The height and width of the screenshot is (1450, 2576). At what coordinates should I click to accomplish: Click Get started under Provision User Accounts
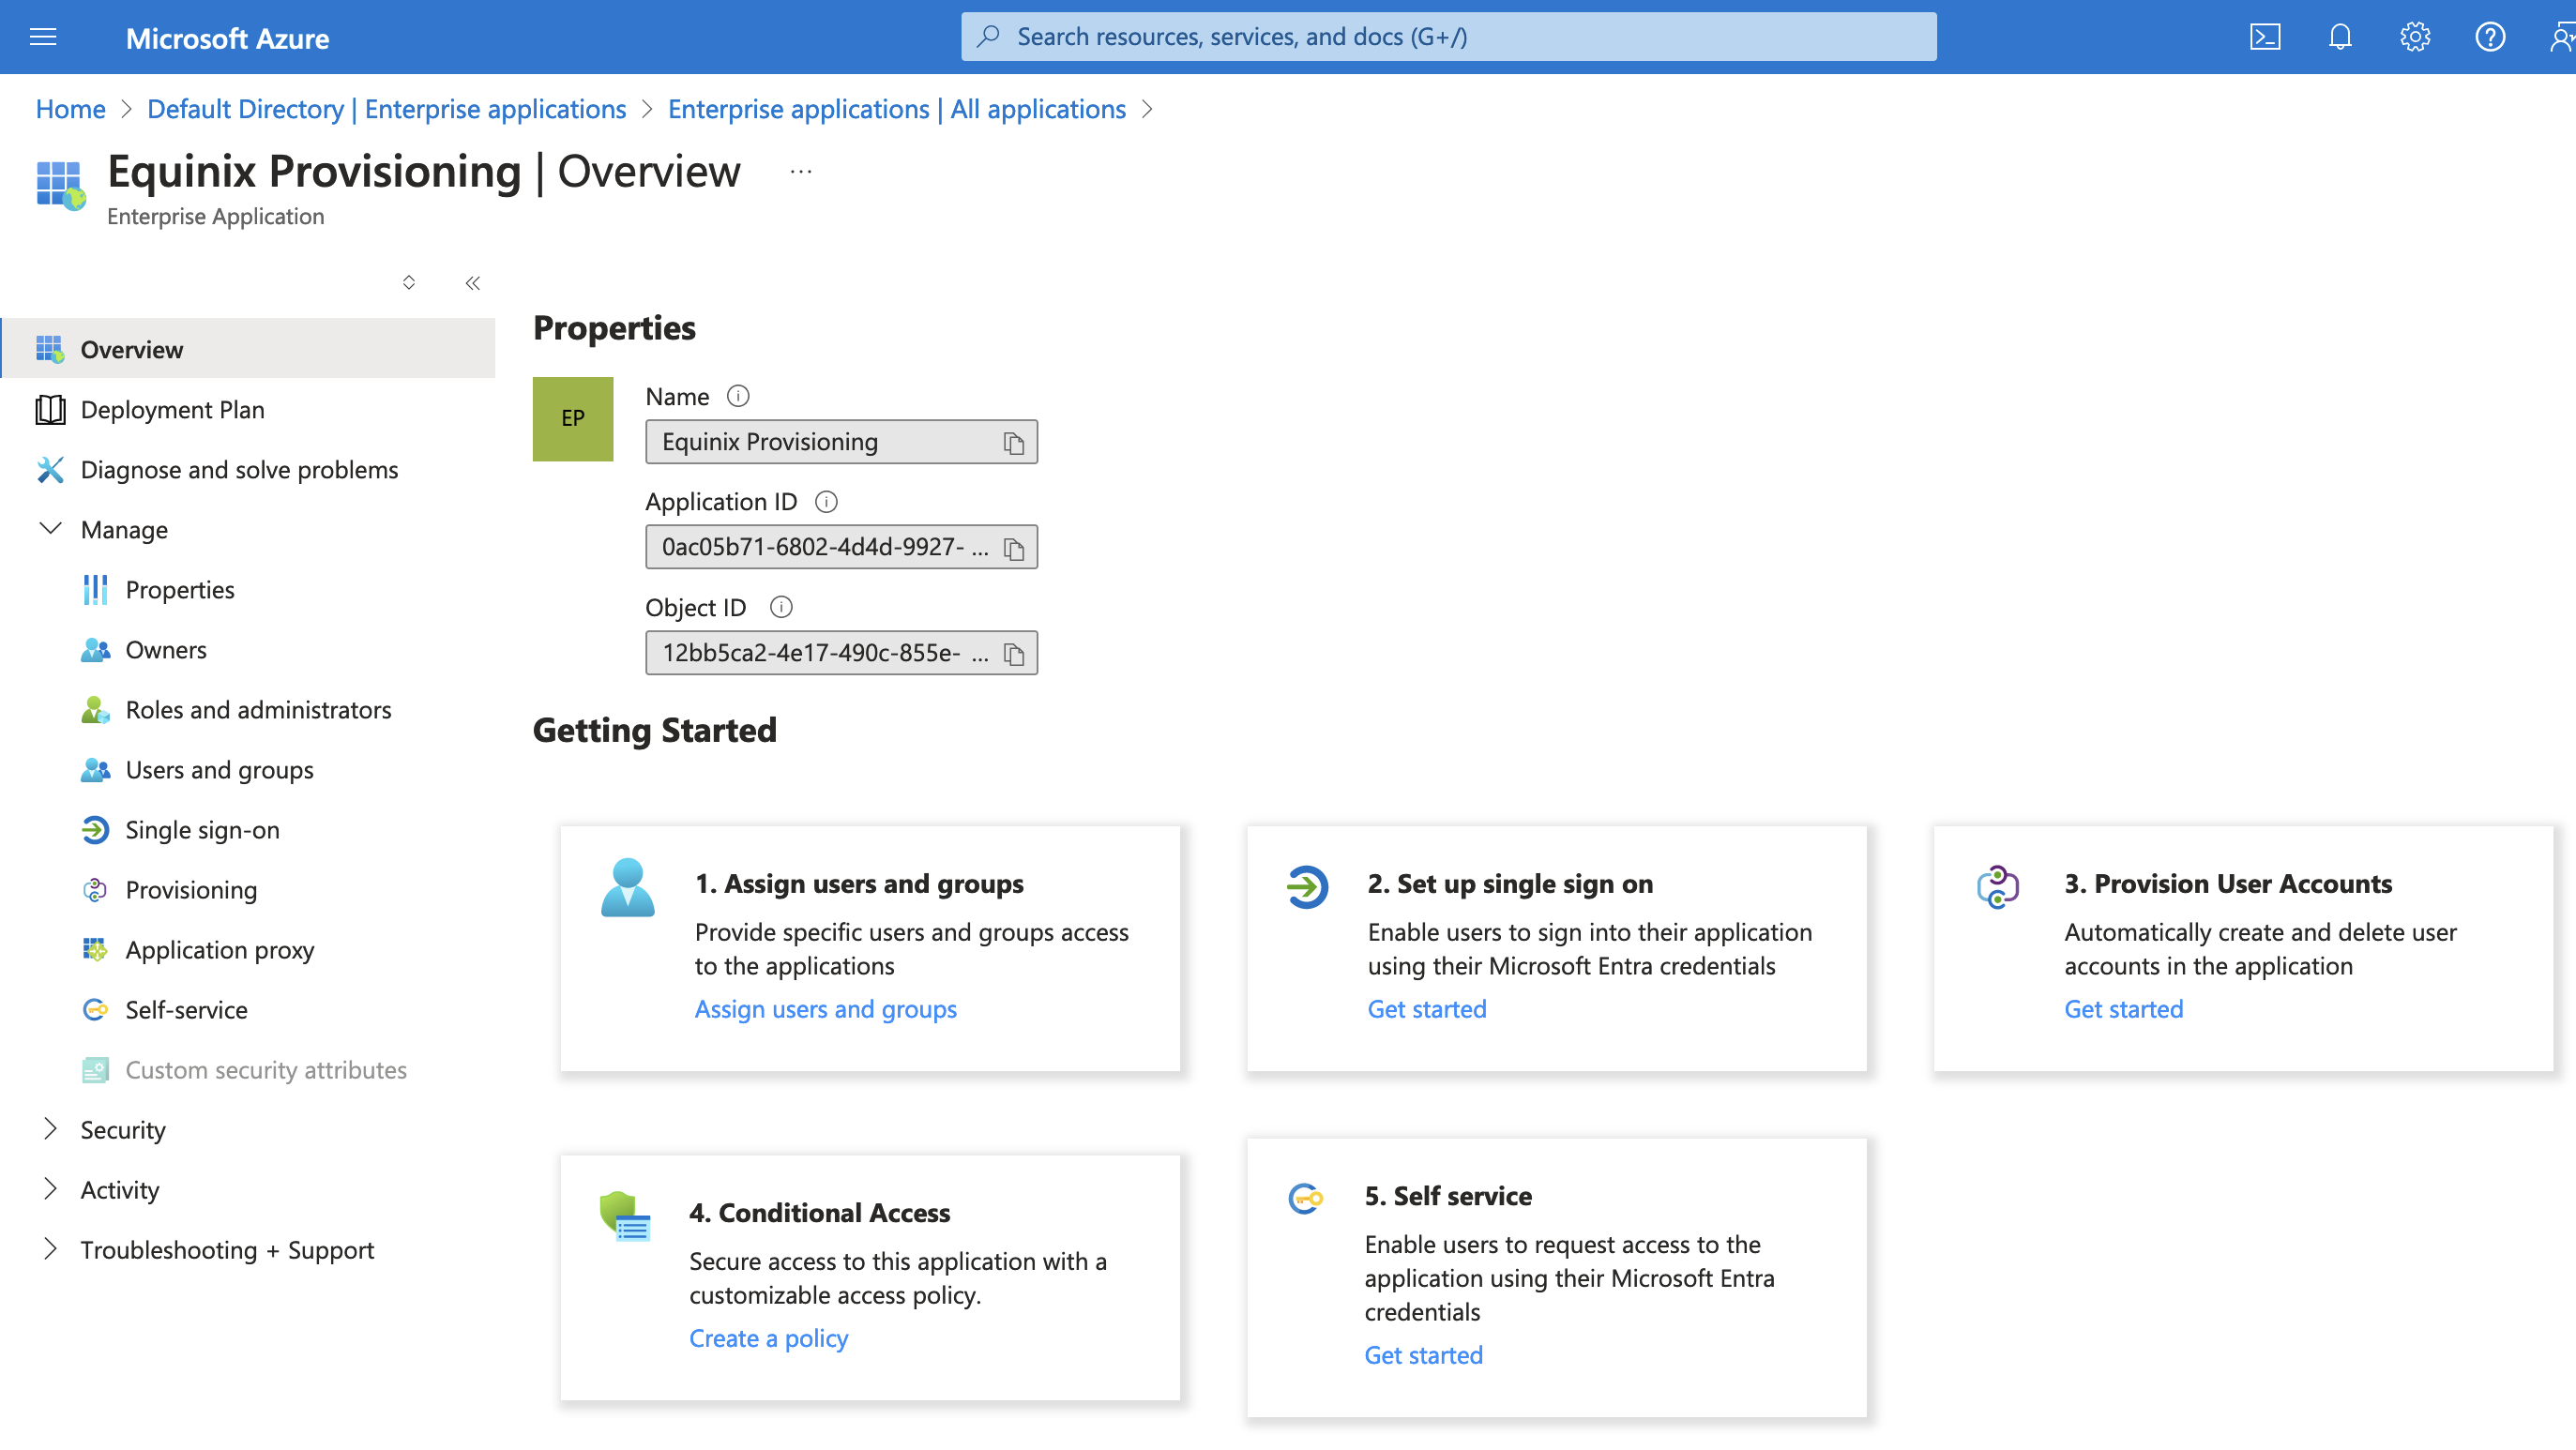(x=2124, y=1009)
